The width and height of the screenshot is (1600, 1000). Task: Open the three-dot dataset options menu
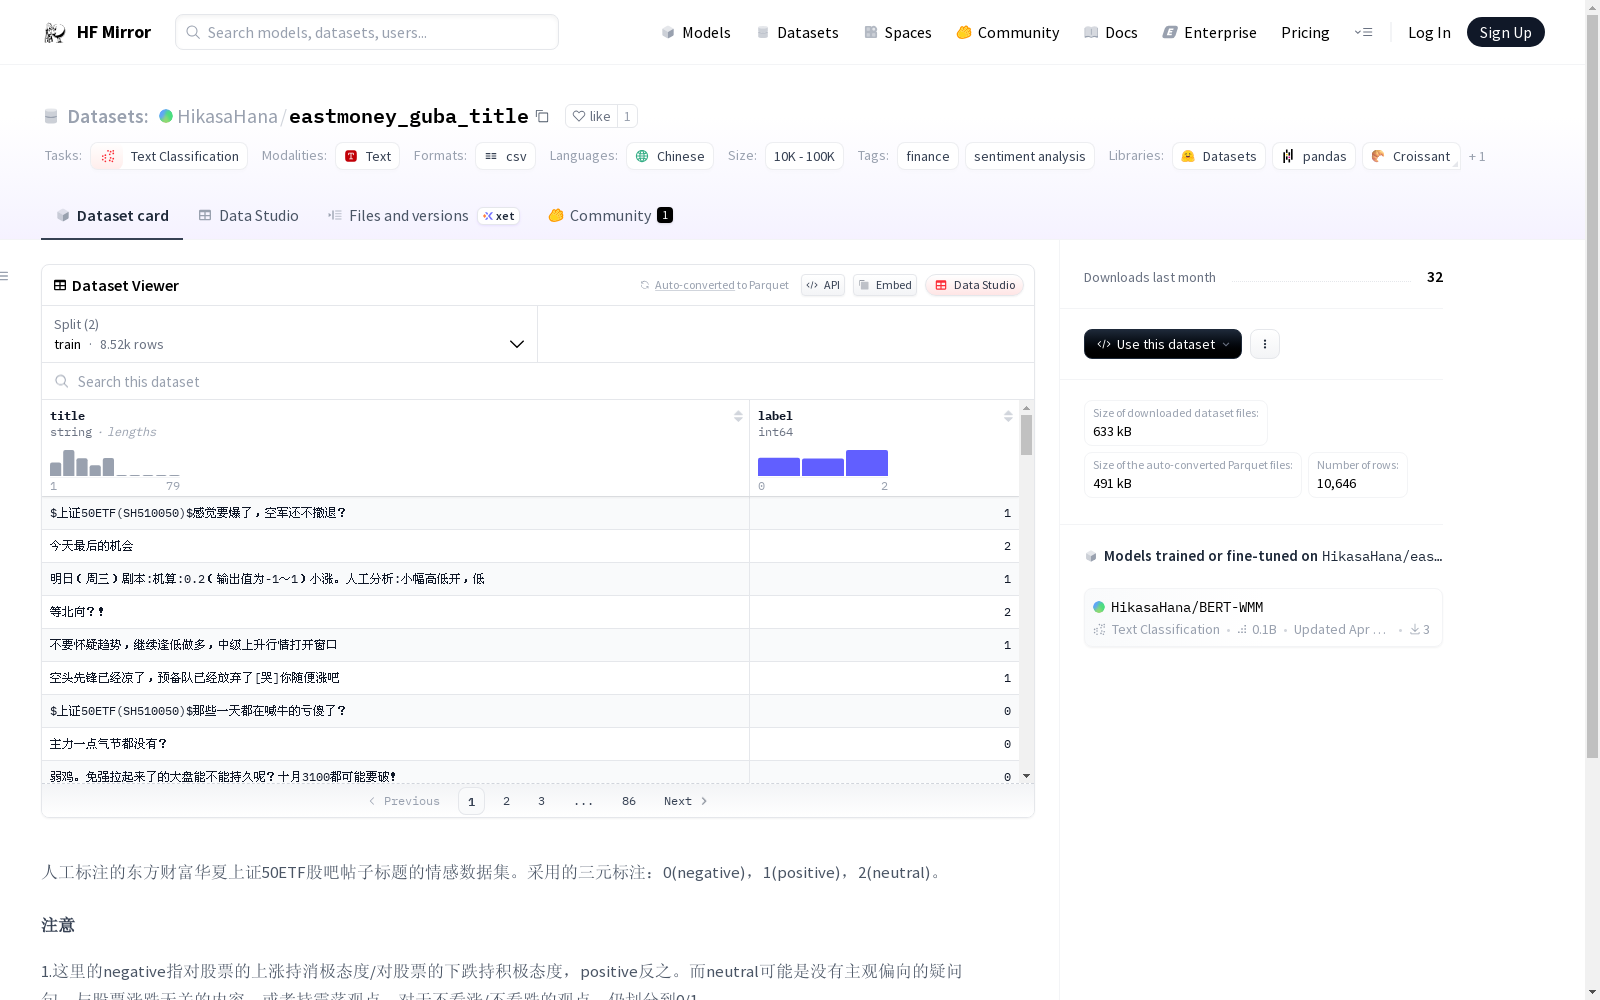[1265, 344]
